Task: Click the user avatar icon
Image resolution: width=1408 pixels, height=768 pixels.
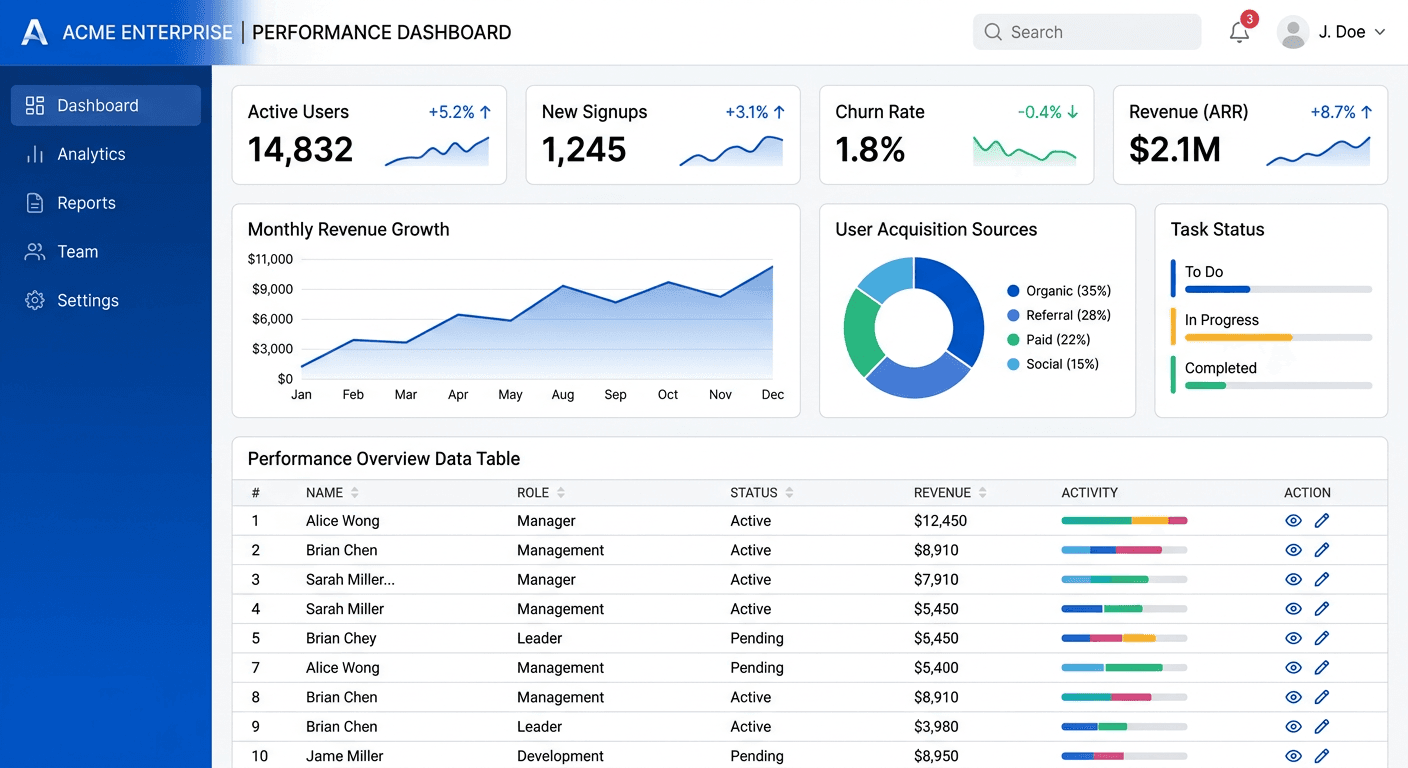Action: click(x=1293, y=32)
